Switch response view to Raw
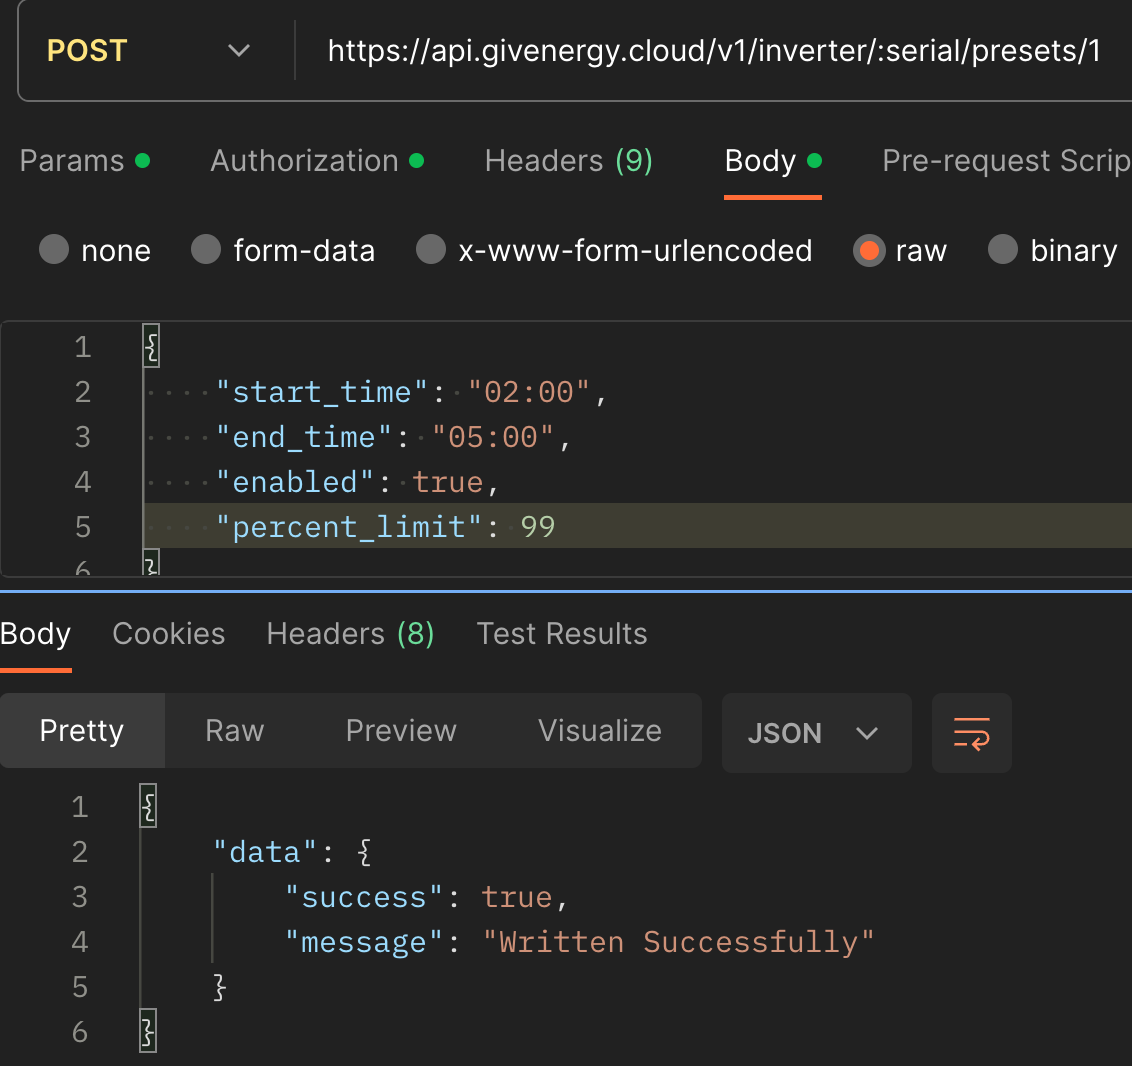 [235, 730]
